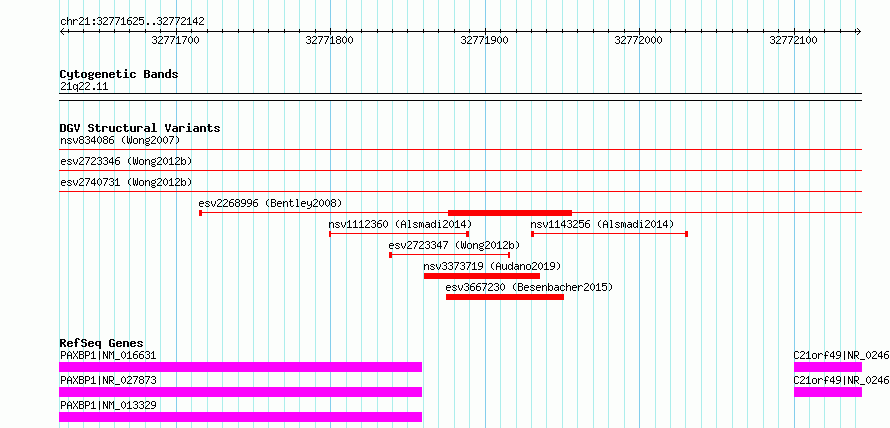Click the magenta bar of PAXBP1|NR_027873
Image resolution: width=890 pixels, height=428 pixels.
tap(241, 392)
